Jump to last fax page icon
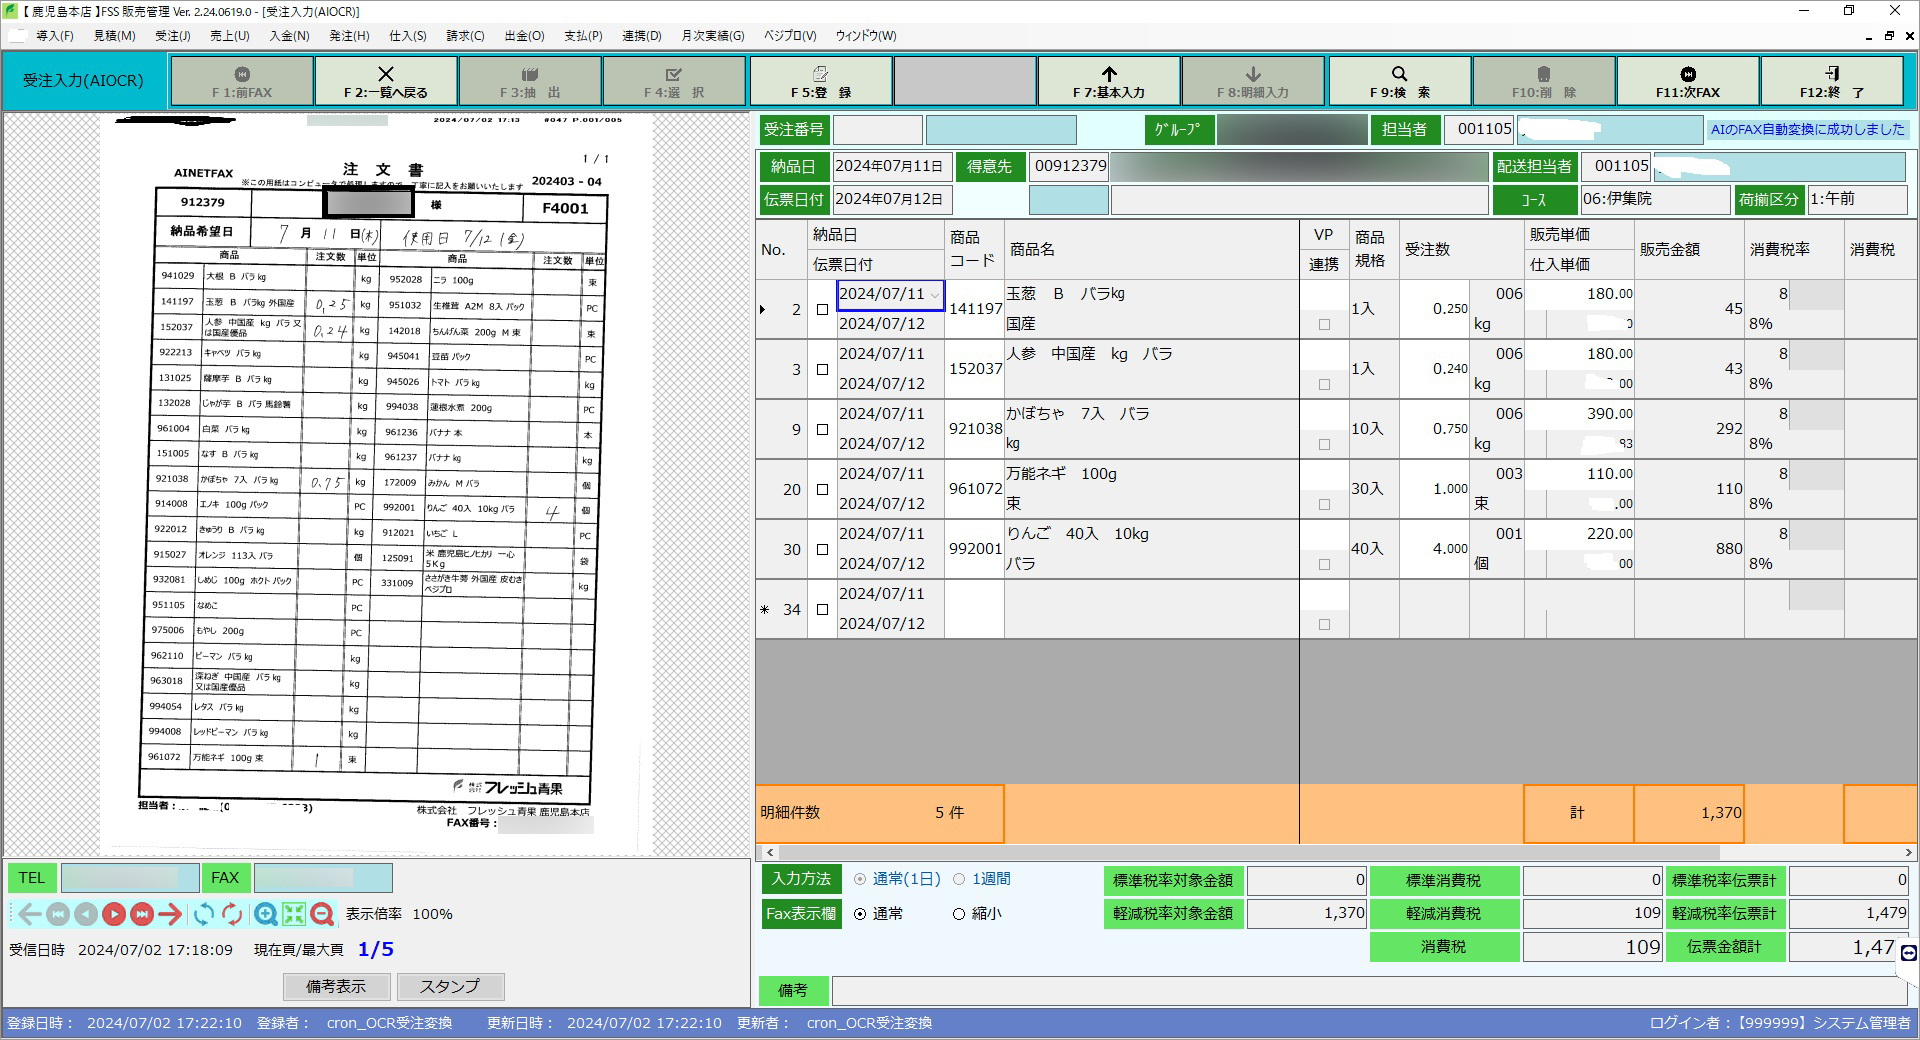This screenshot has width=1920, height=1040. [142, 913]
